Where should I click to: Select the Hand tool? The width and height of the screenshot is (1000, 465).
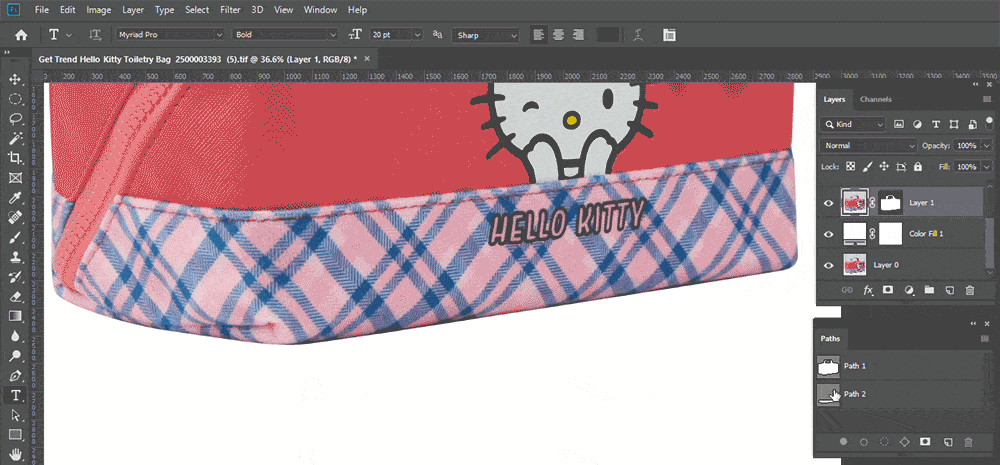15,454
